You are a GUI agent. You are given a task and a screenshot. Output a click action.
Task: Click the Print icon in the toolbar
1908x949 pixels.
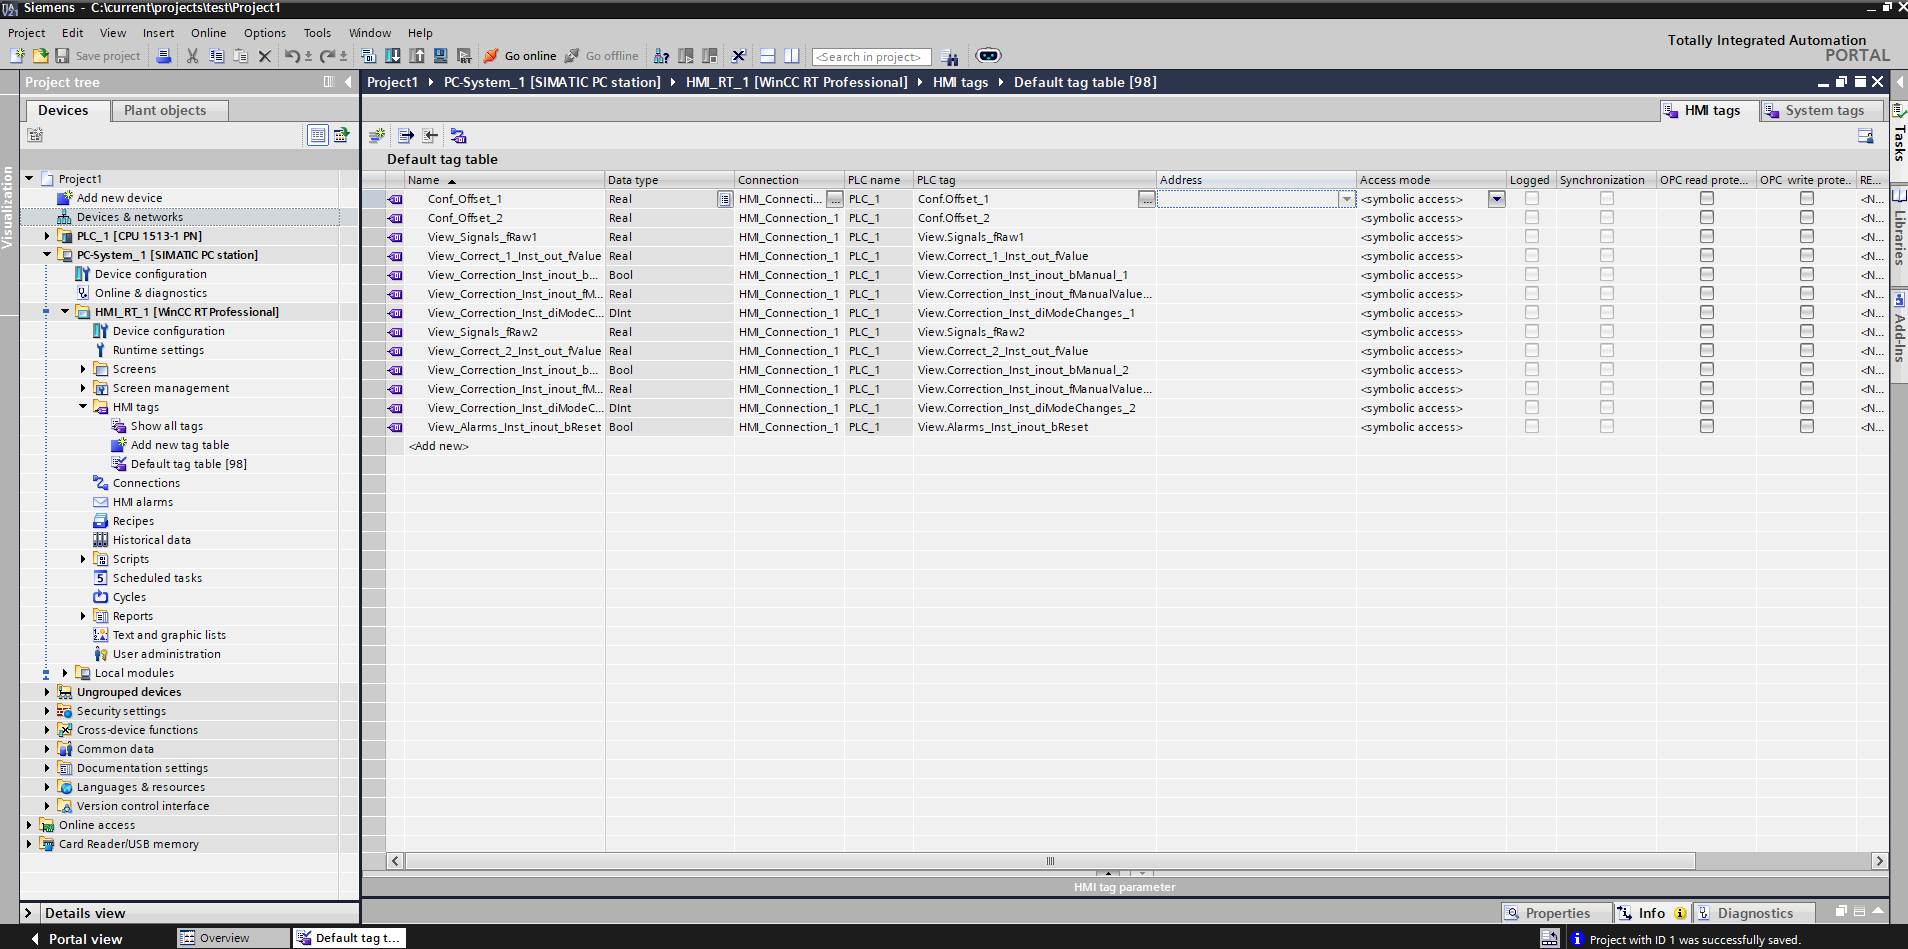(163, 56)
